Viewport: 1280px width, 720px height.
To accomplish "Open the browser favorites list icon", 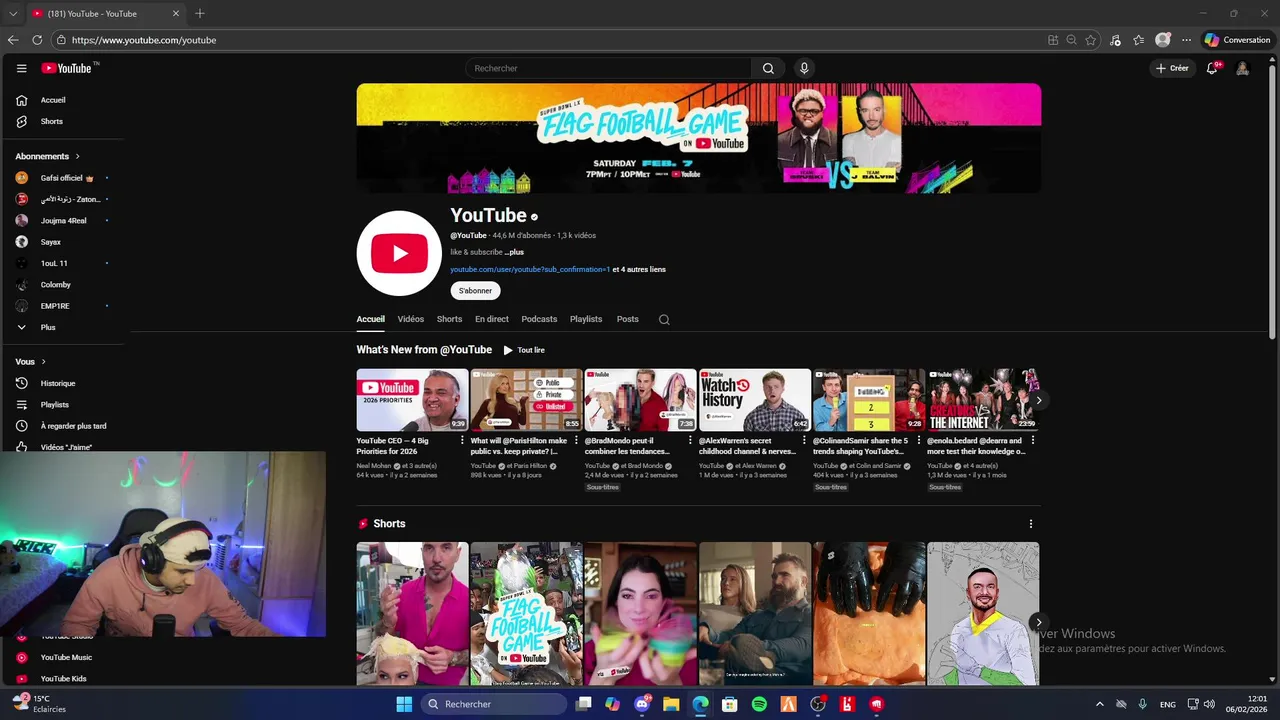I will click(x=1139, y=40).
